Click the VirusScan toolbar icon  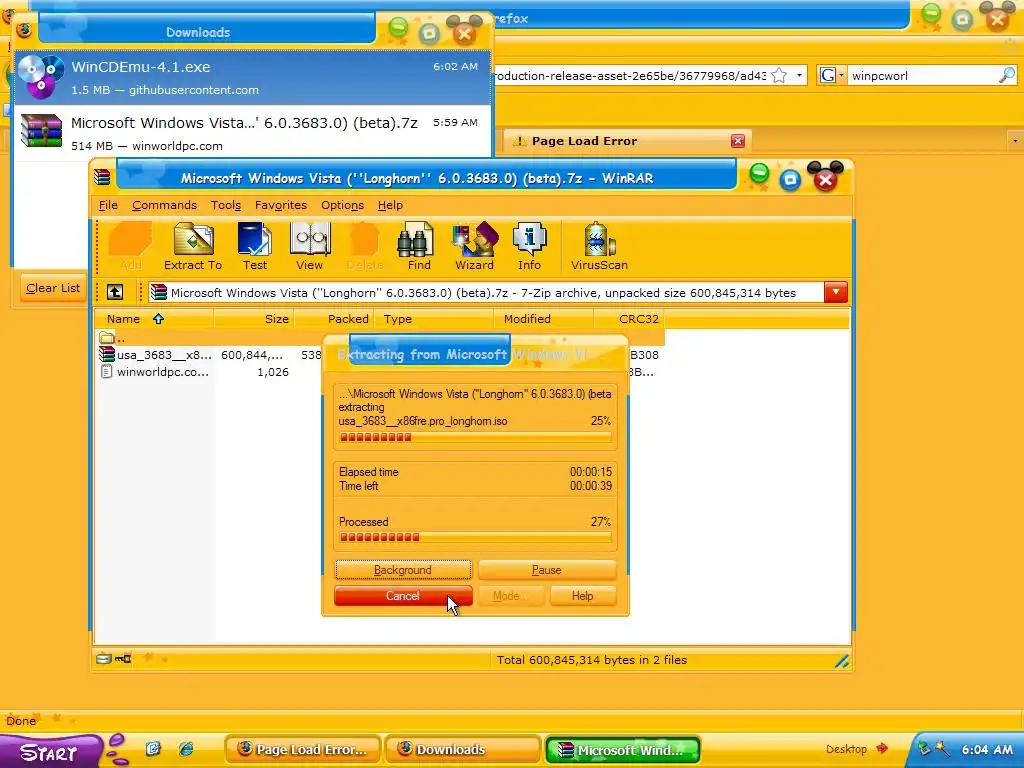tap(599, 246)
